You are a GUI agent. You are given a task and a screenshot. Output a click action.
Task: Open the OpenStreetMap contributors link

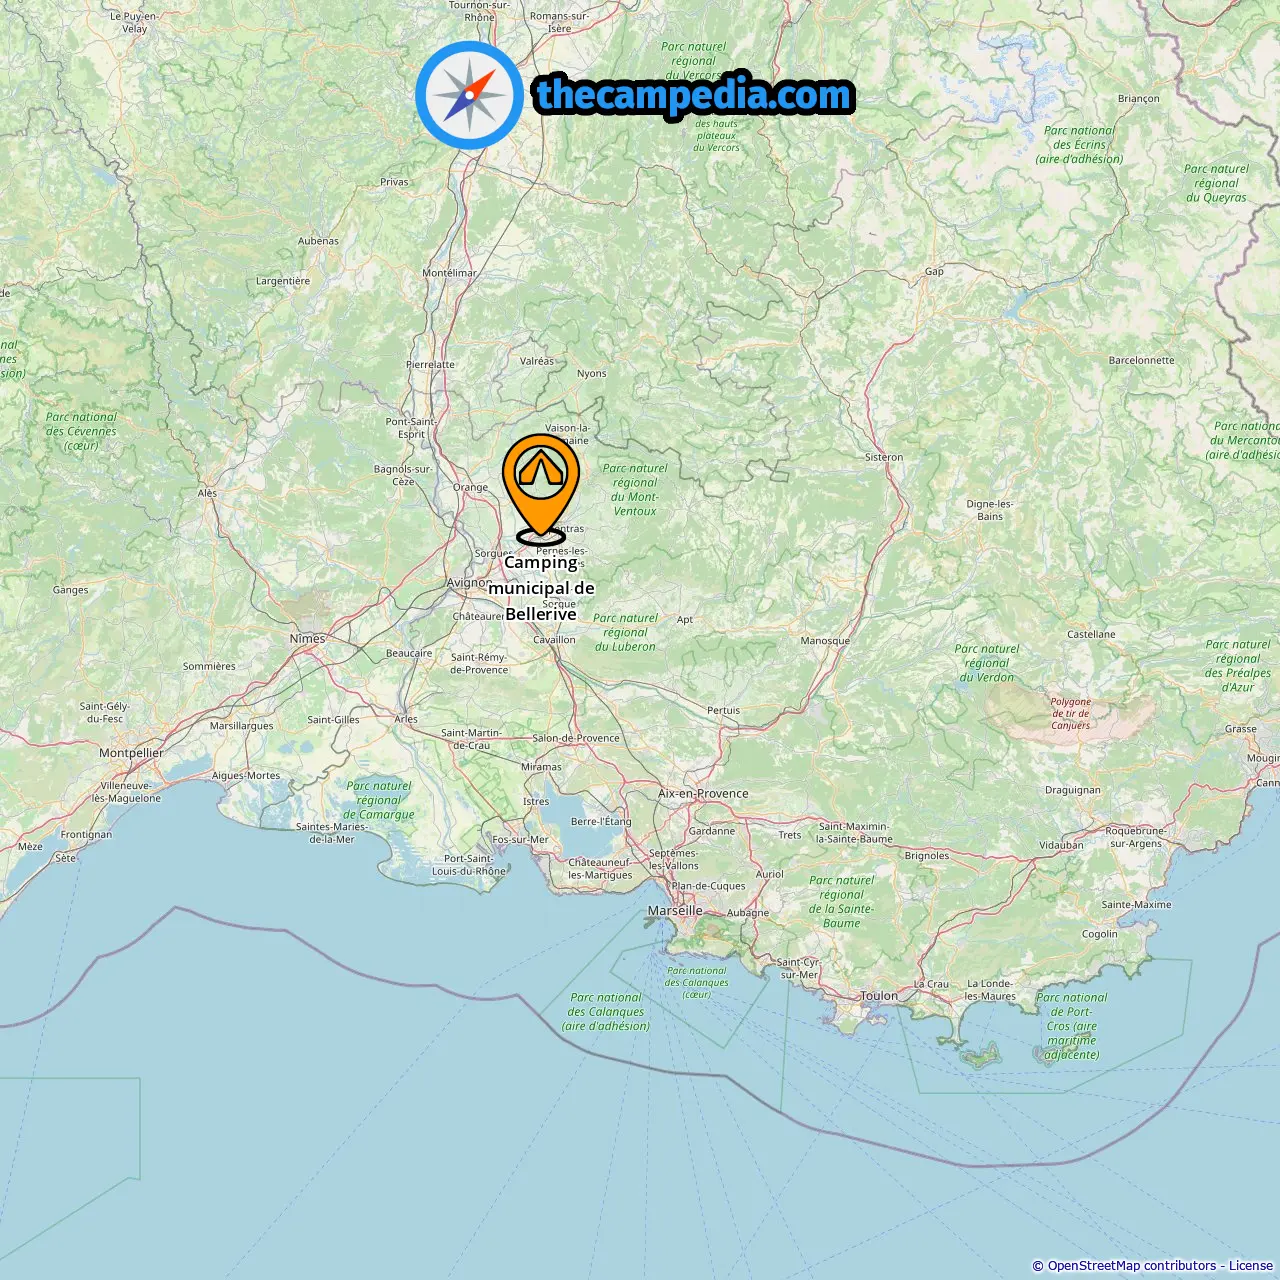click(1132, 1266)
